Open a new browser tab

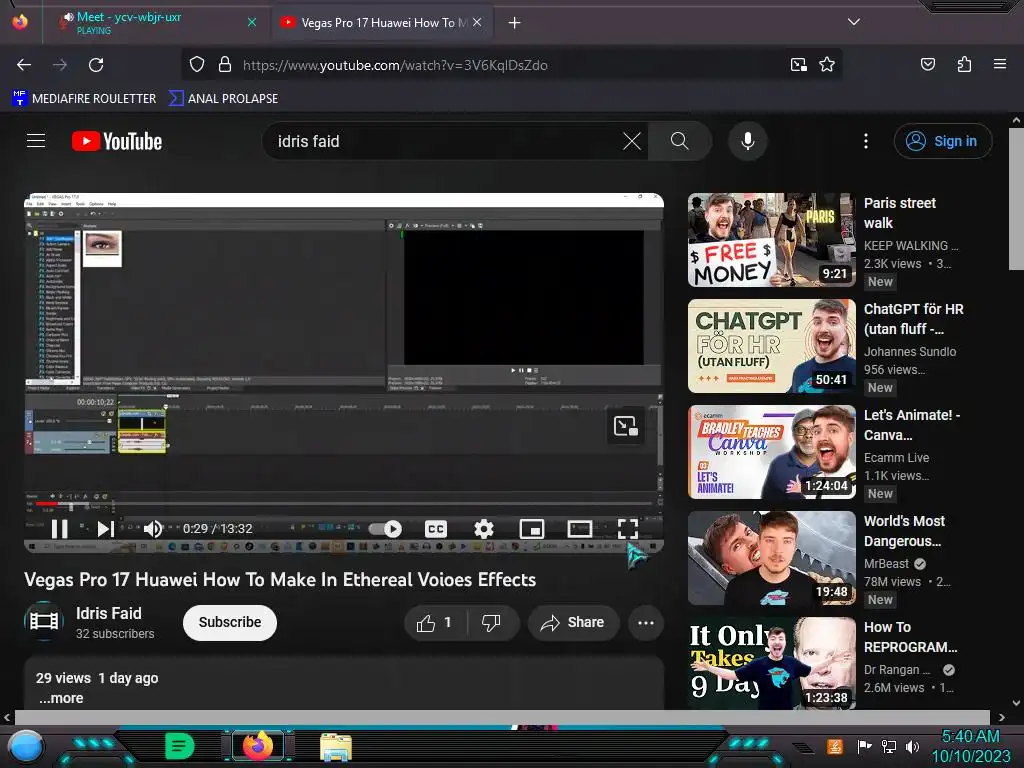coord(515,23)
